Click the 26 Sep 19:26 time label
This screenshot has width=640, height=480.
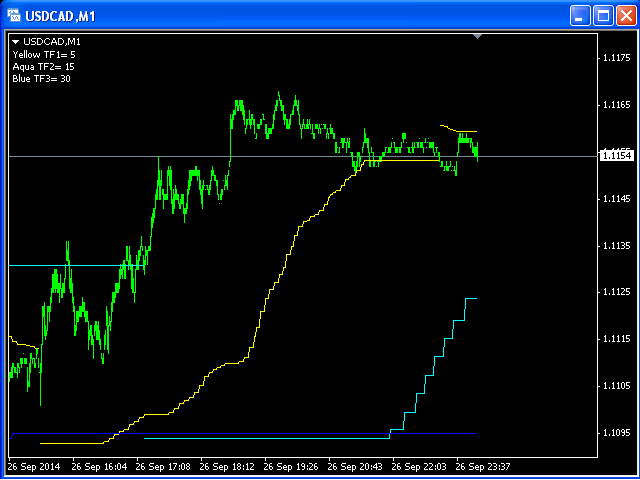[290, 466]
